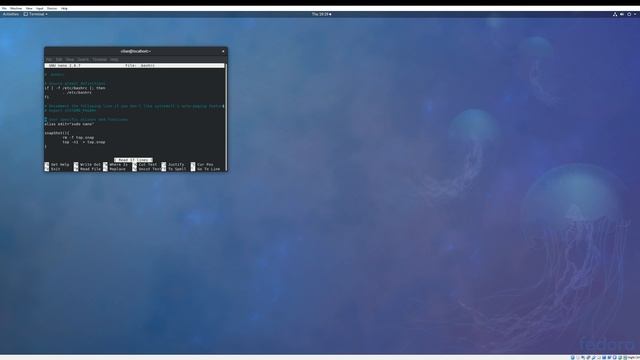The image size is (640, 360).
Task: Click the 'rm -f top.snap' line
Action: tap(78, 138)
